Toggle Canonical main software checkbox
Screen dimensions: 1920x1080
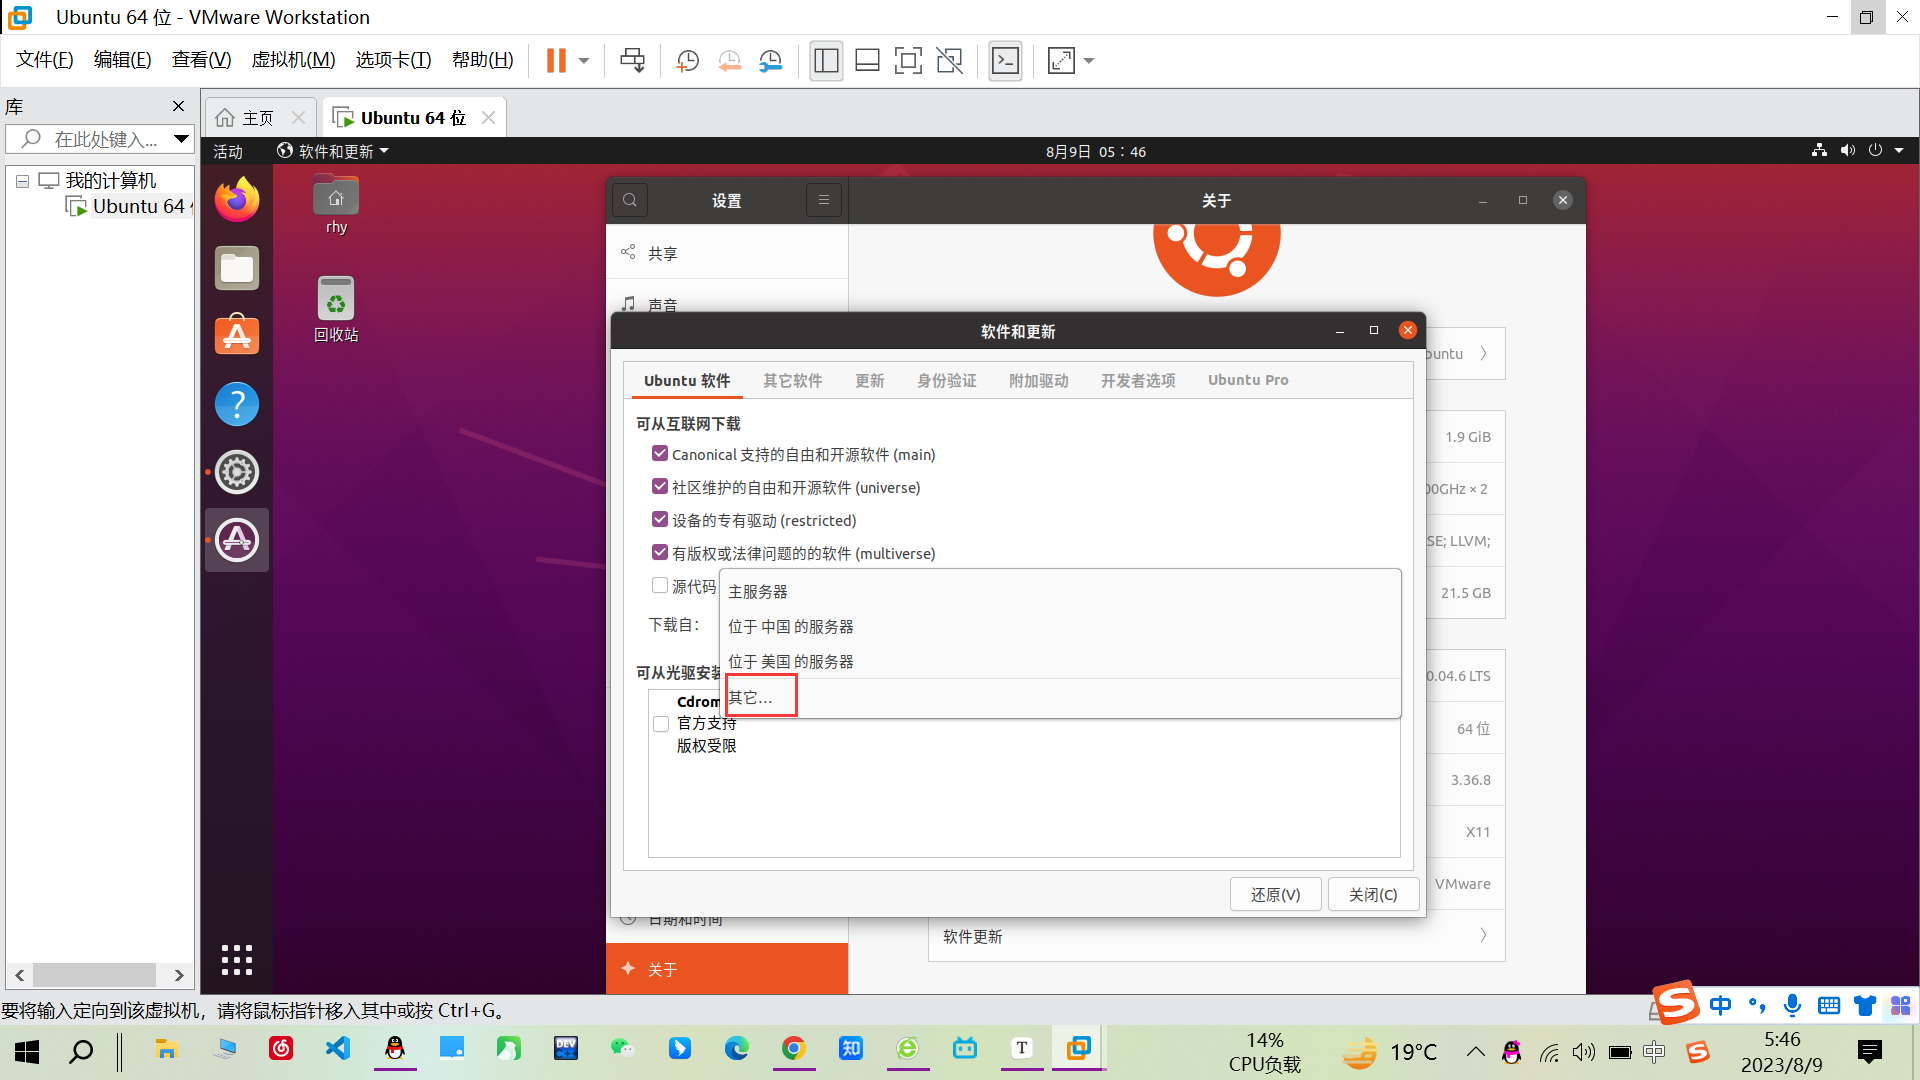[x=660, y=454]
